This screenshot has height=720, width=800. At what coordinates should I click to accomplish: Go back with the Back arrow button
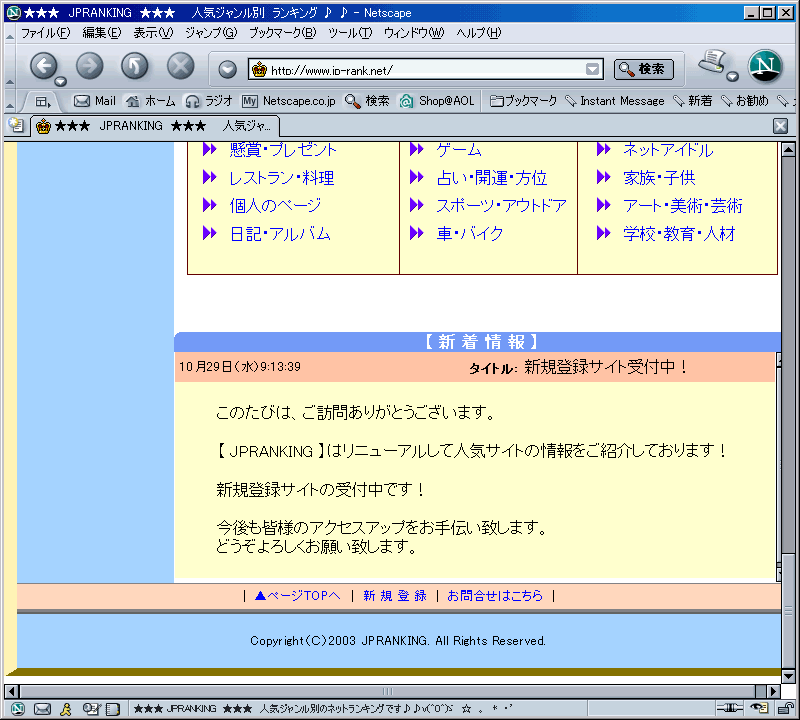coord(43,66)
